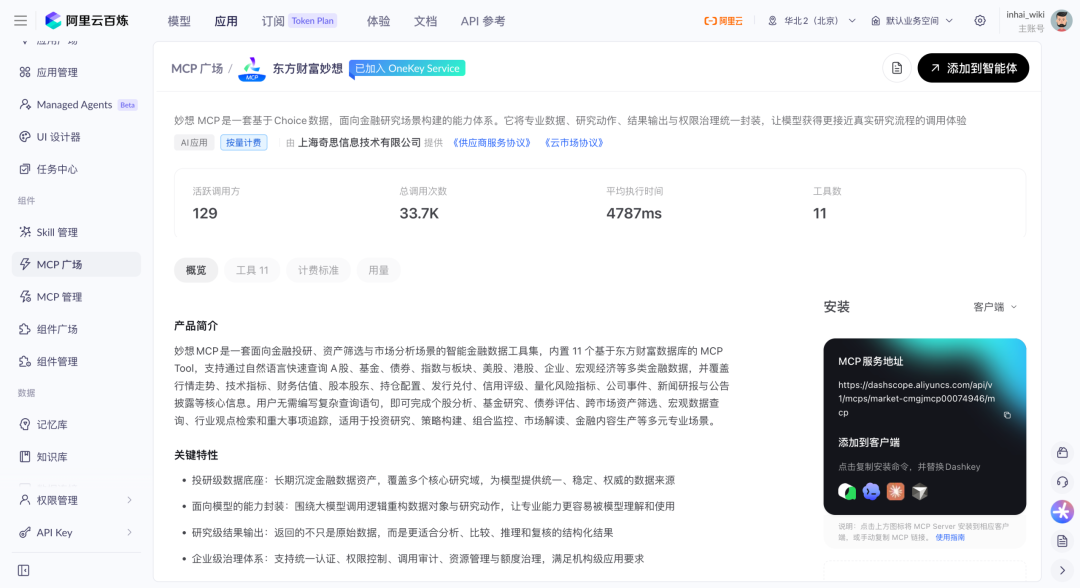This screenshot has height=588, width=1080.
Task: Collapse the floating tools with arrow
Action: [x=1062, y=570]
